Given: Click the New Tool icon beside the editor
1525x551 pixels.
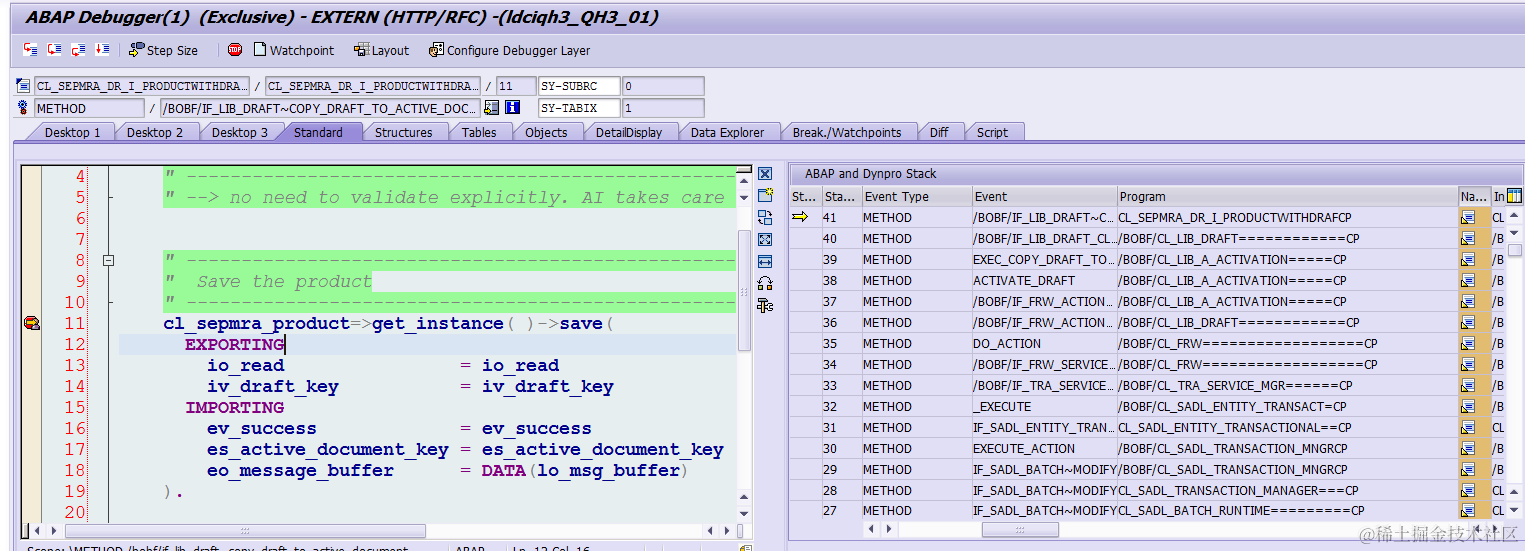Looking at the screenshot, I should point(765,195).
